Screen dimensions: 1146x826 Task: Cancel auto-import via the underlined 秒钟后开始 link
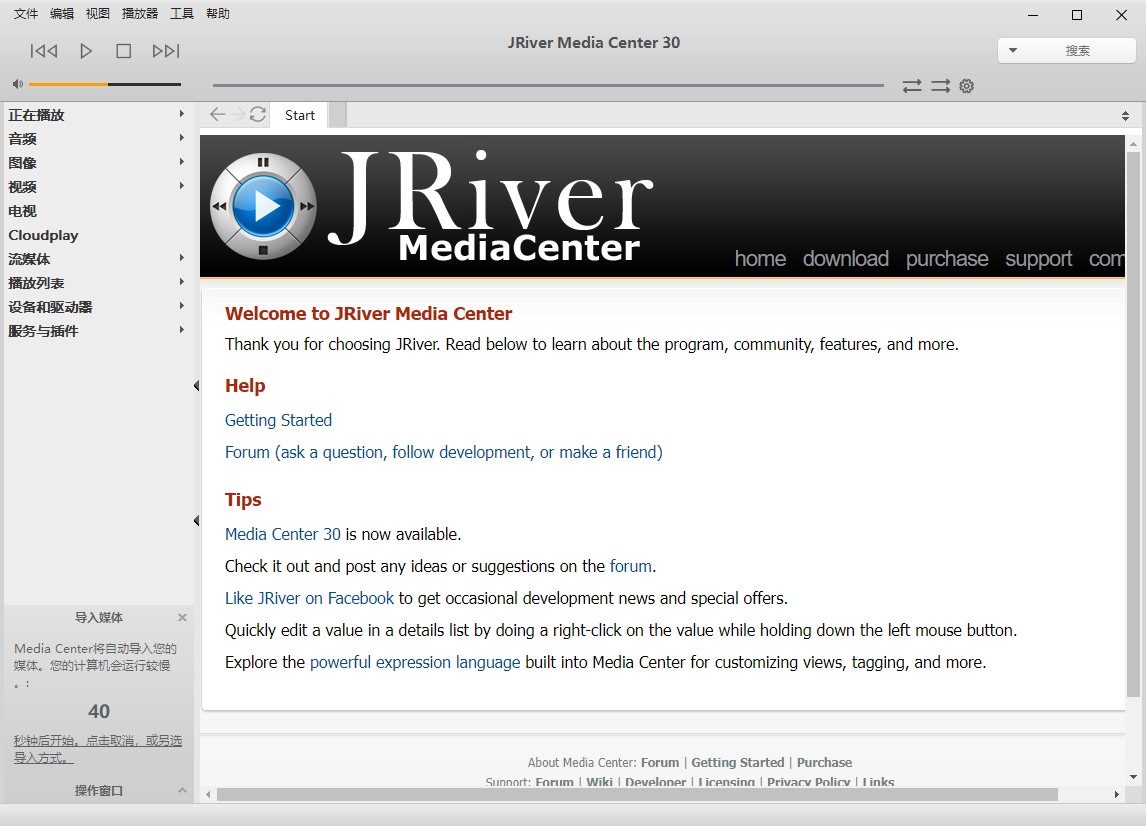coord(98,749)
